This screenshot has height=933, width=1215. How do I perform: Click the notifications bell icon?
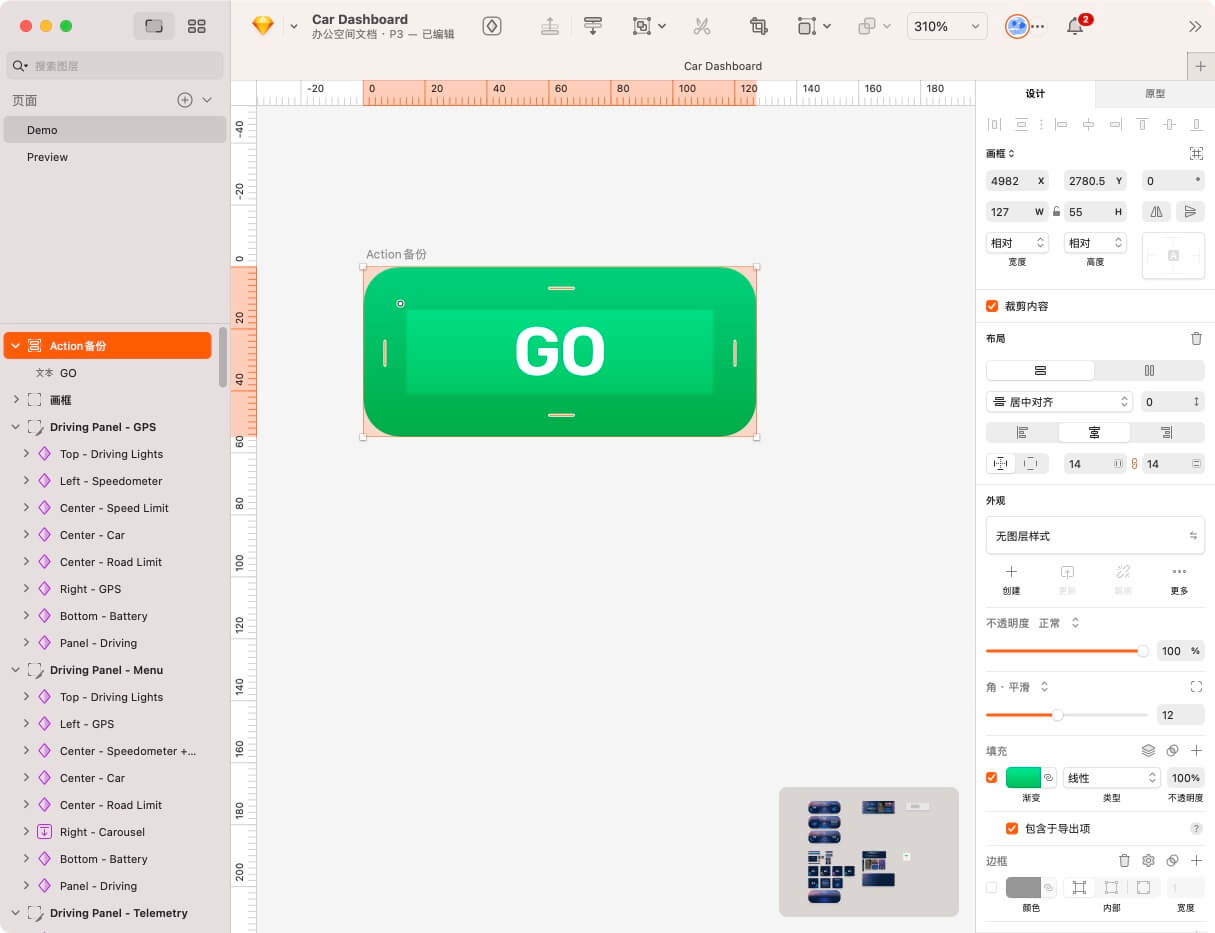point(1075,27)
